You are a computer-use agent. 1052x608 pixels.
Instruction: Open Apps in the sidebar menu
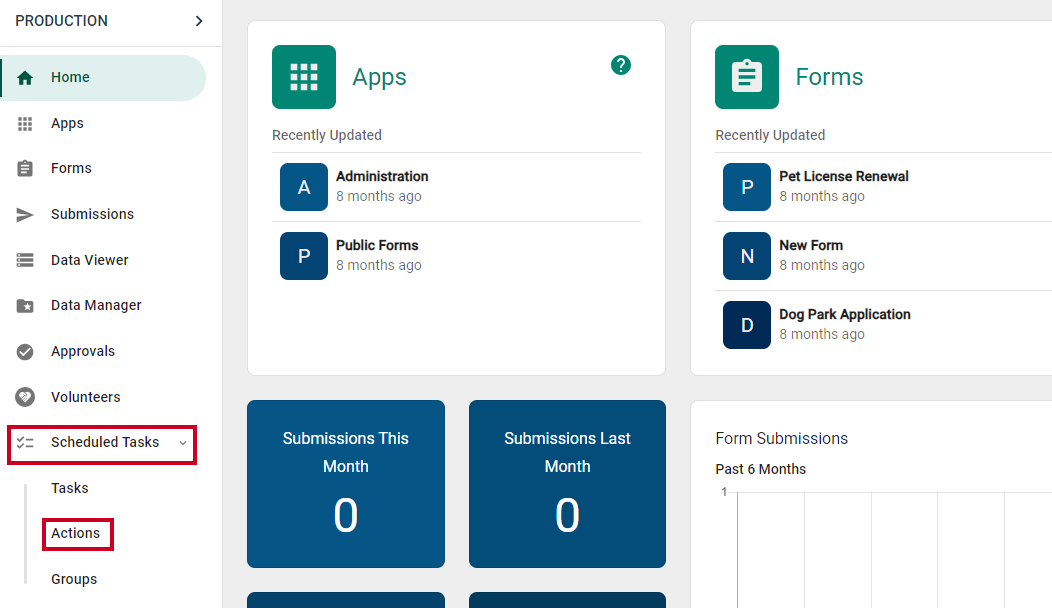[x=67, y=123]
